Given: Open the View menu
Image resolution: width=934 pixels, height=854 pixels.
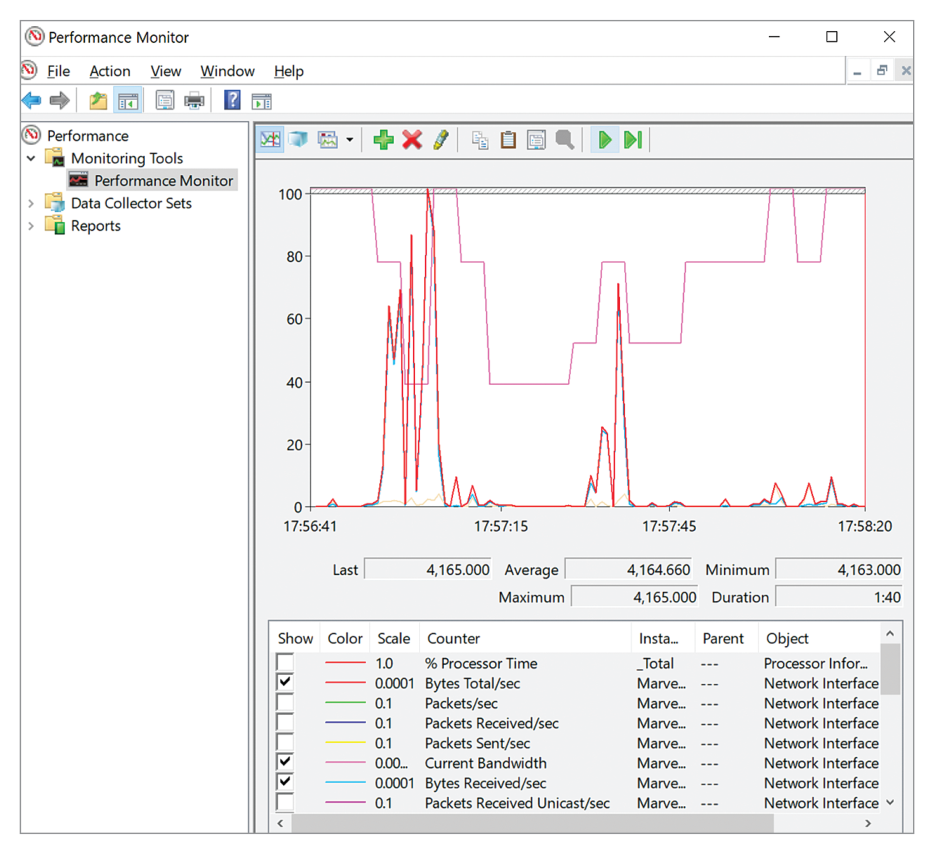Looking at the screenshot, I should (166, 71).
